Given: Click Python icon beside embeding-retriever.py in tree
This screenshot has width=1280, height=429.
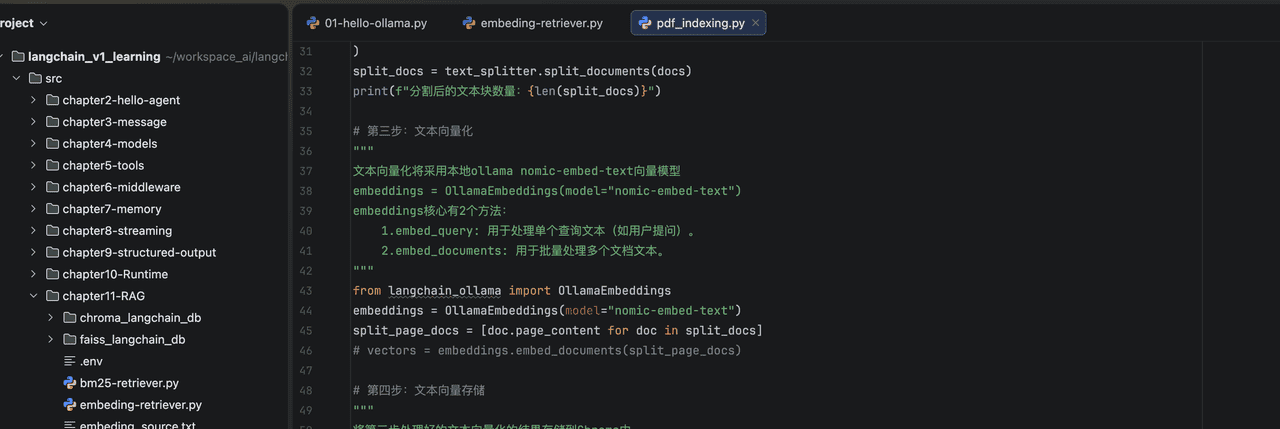Looking at the screenshot, I should tap(69, 405).
